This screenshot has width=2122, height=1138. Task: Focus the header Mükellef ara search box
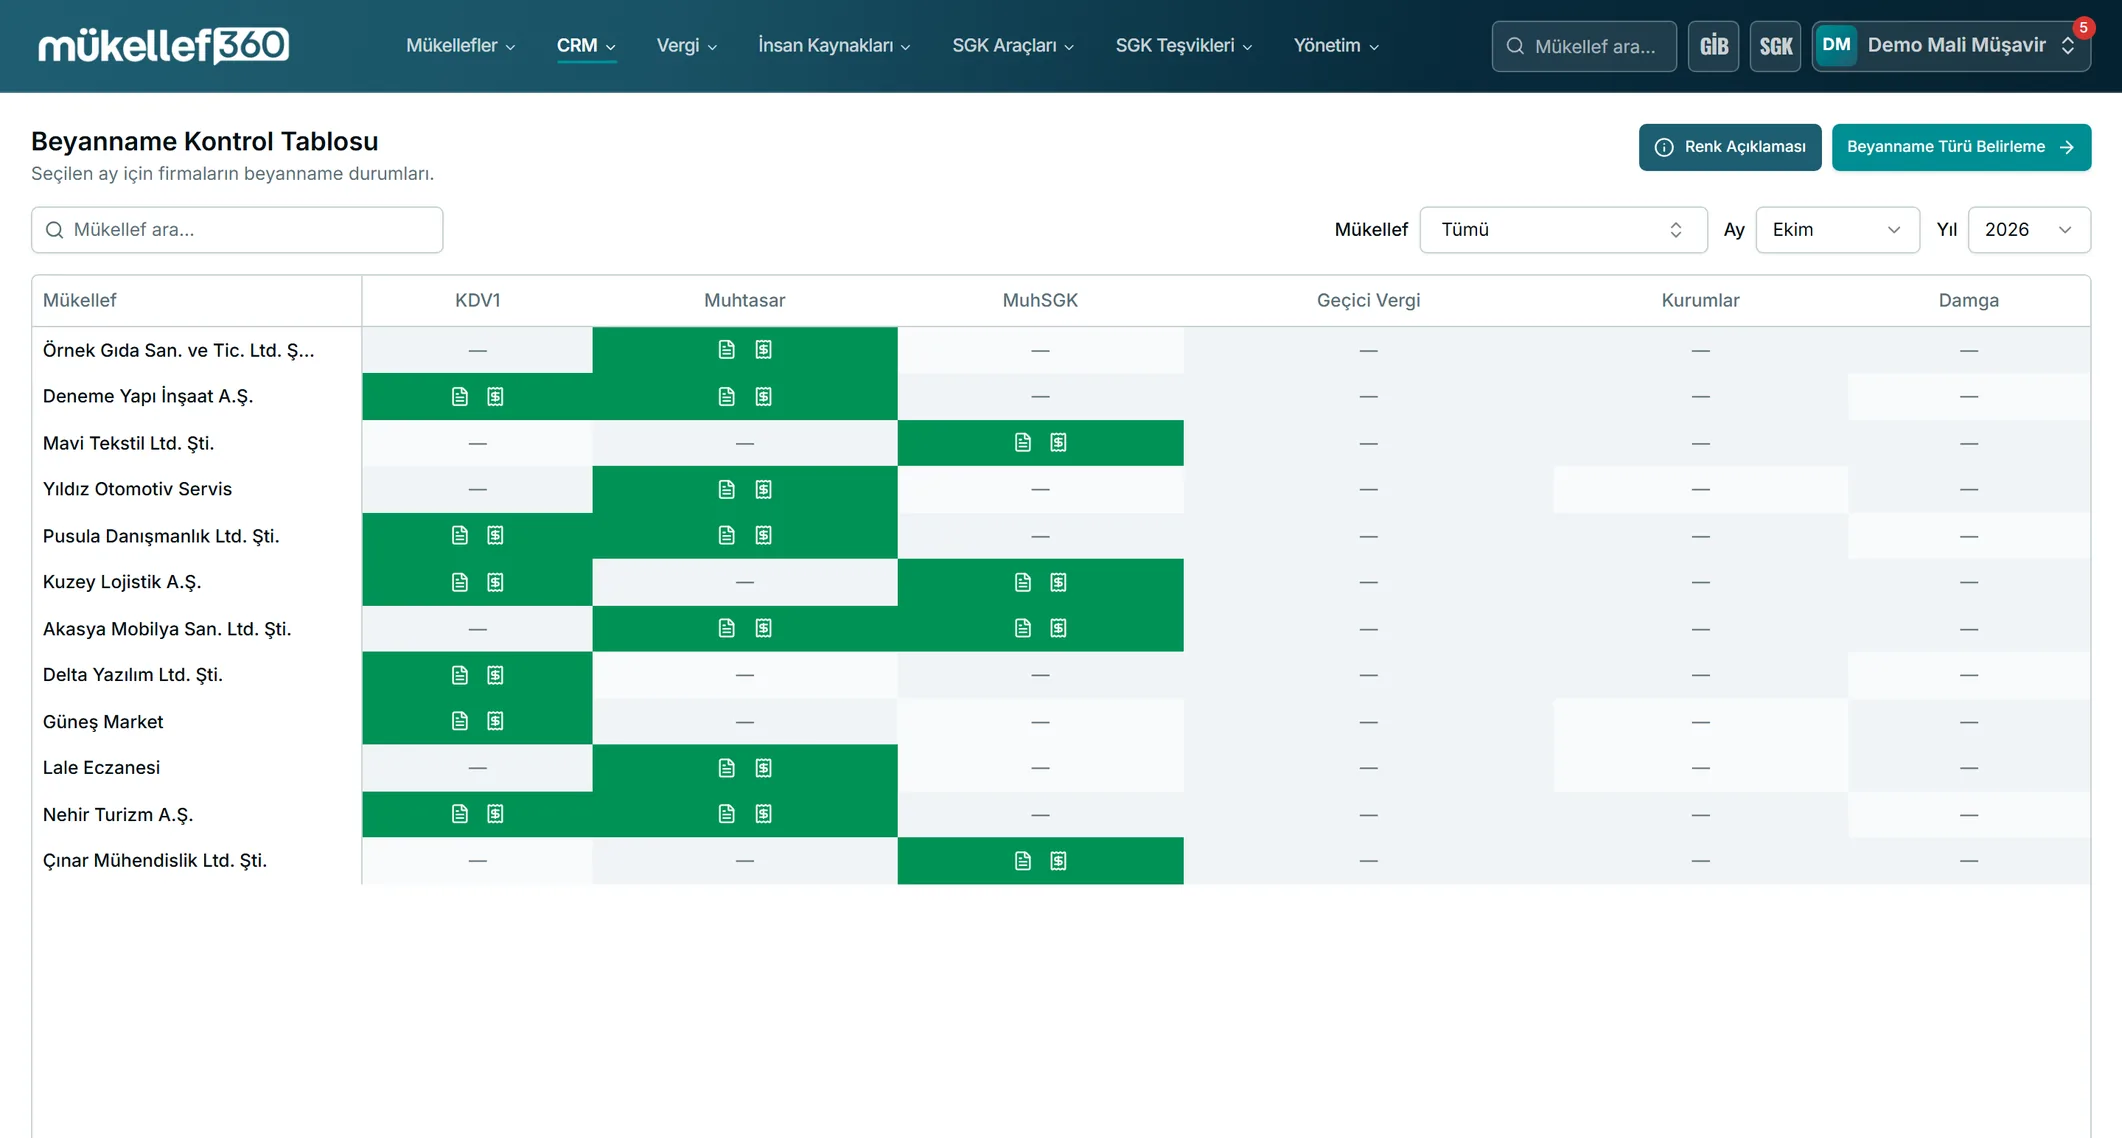(x=1584, y=46)
